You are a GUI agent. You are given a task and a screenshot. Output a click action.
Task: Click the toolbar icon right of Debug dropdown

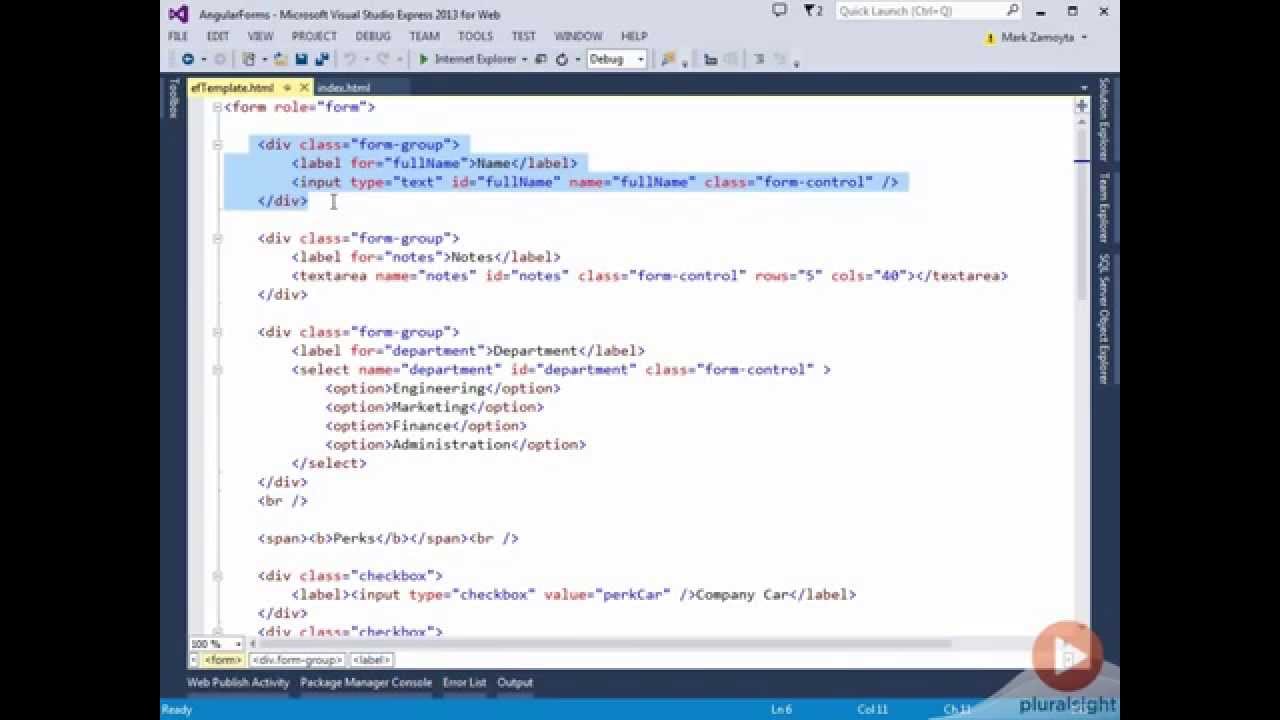[668, 59]
